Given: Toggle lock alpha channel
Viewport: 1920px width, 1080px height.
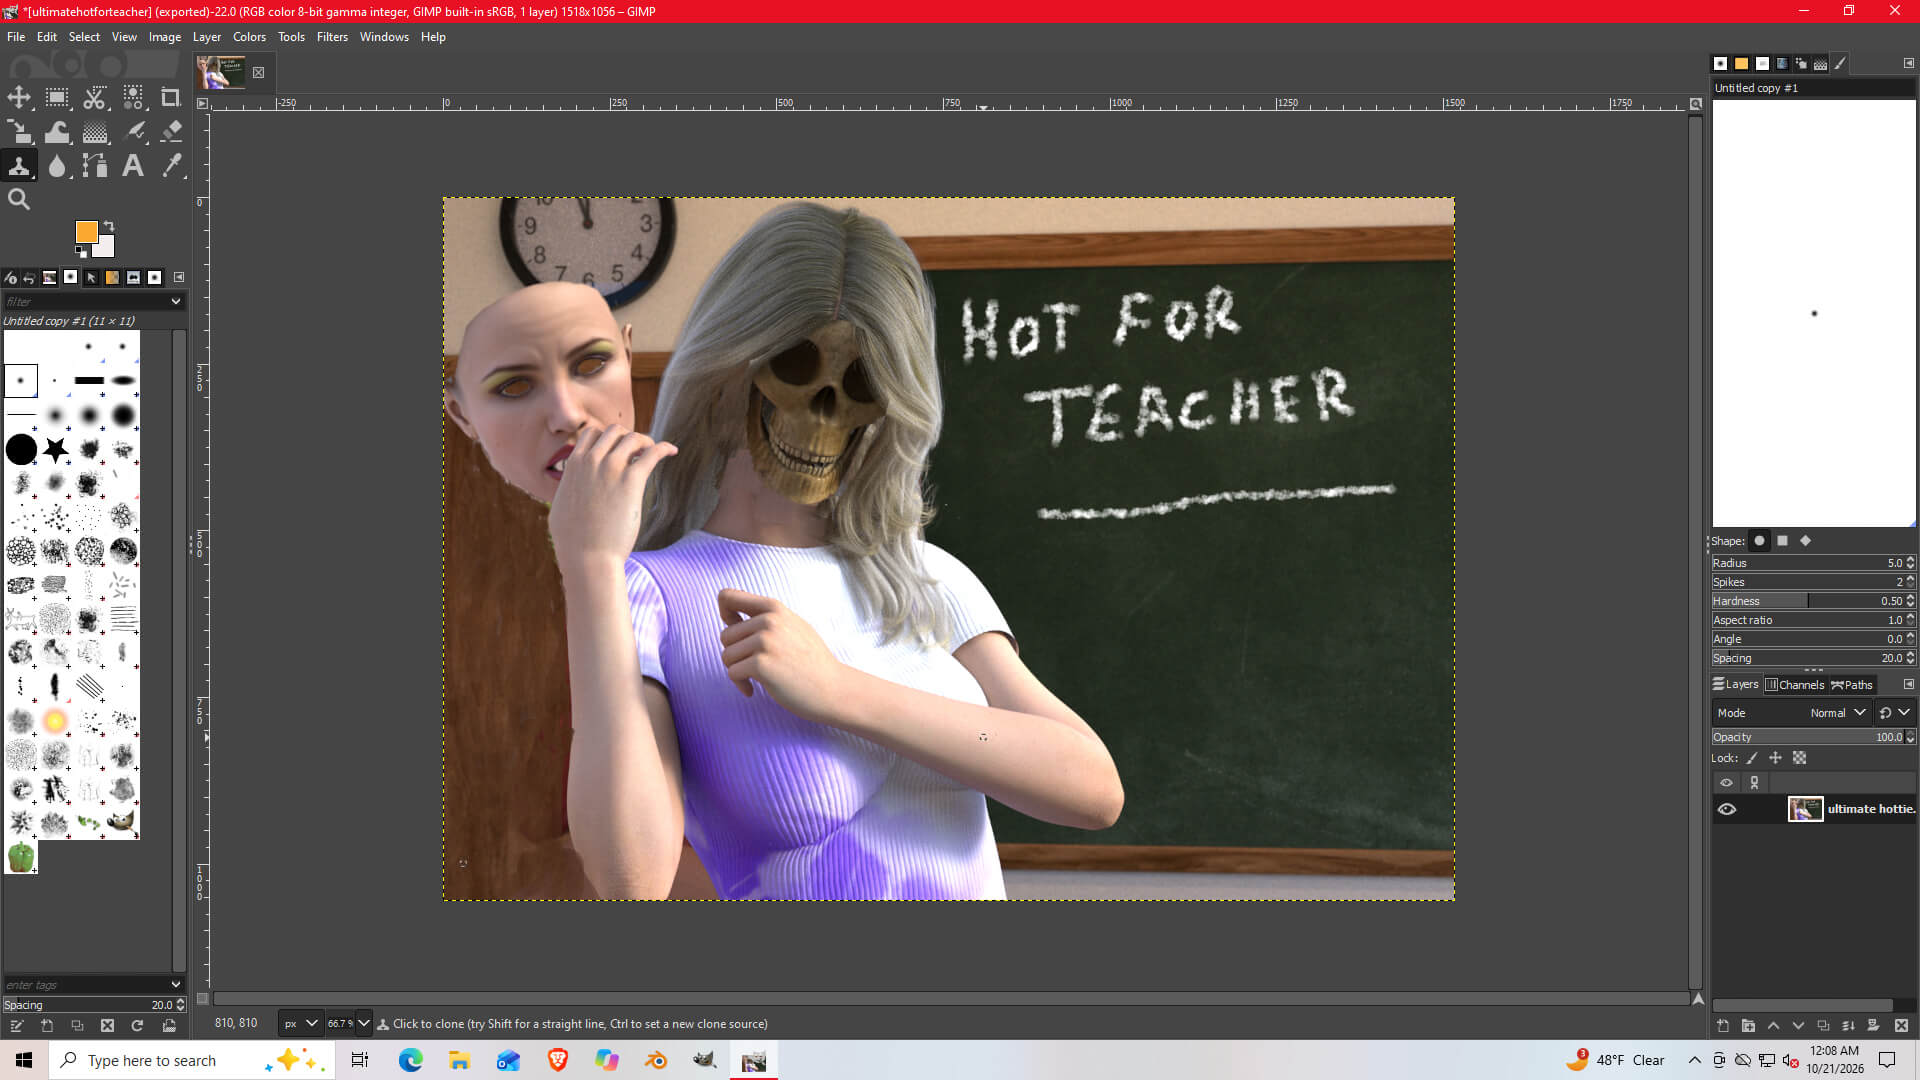Looking at the screenshot, I should click(x=1799, y=758).
